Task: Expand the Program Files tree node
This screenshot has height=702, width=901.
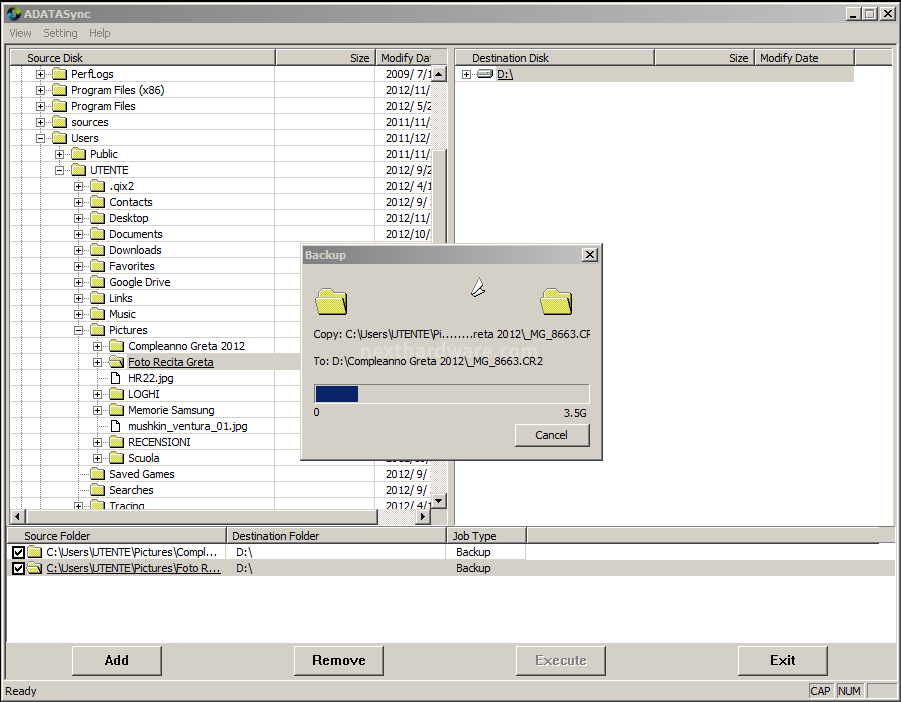Action: point(40,106)
